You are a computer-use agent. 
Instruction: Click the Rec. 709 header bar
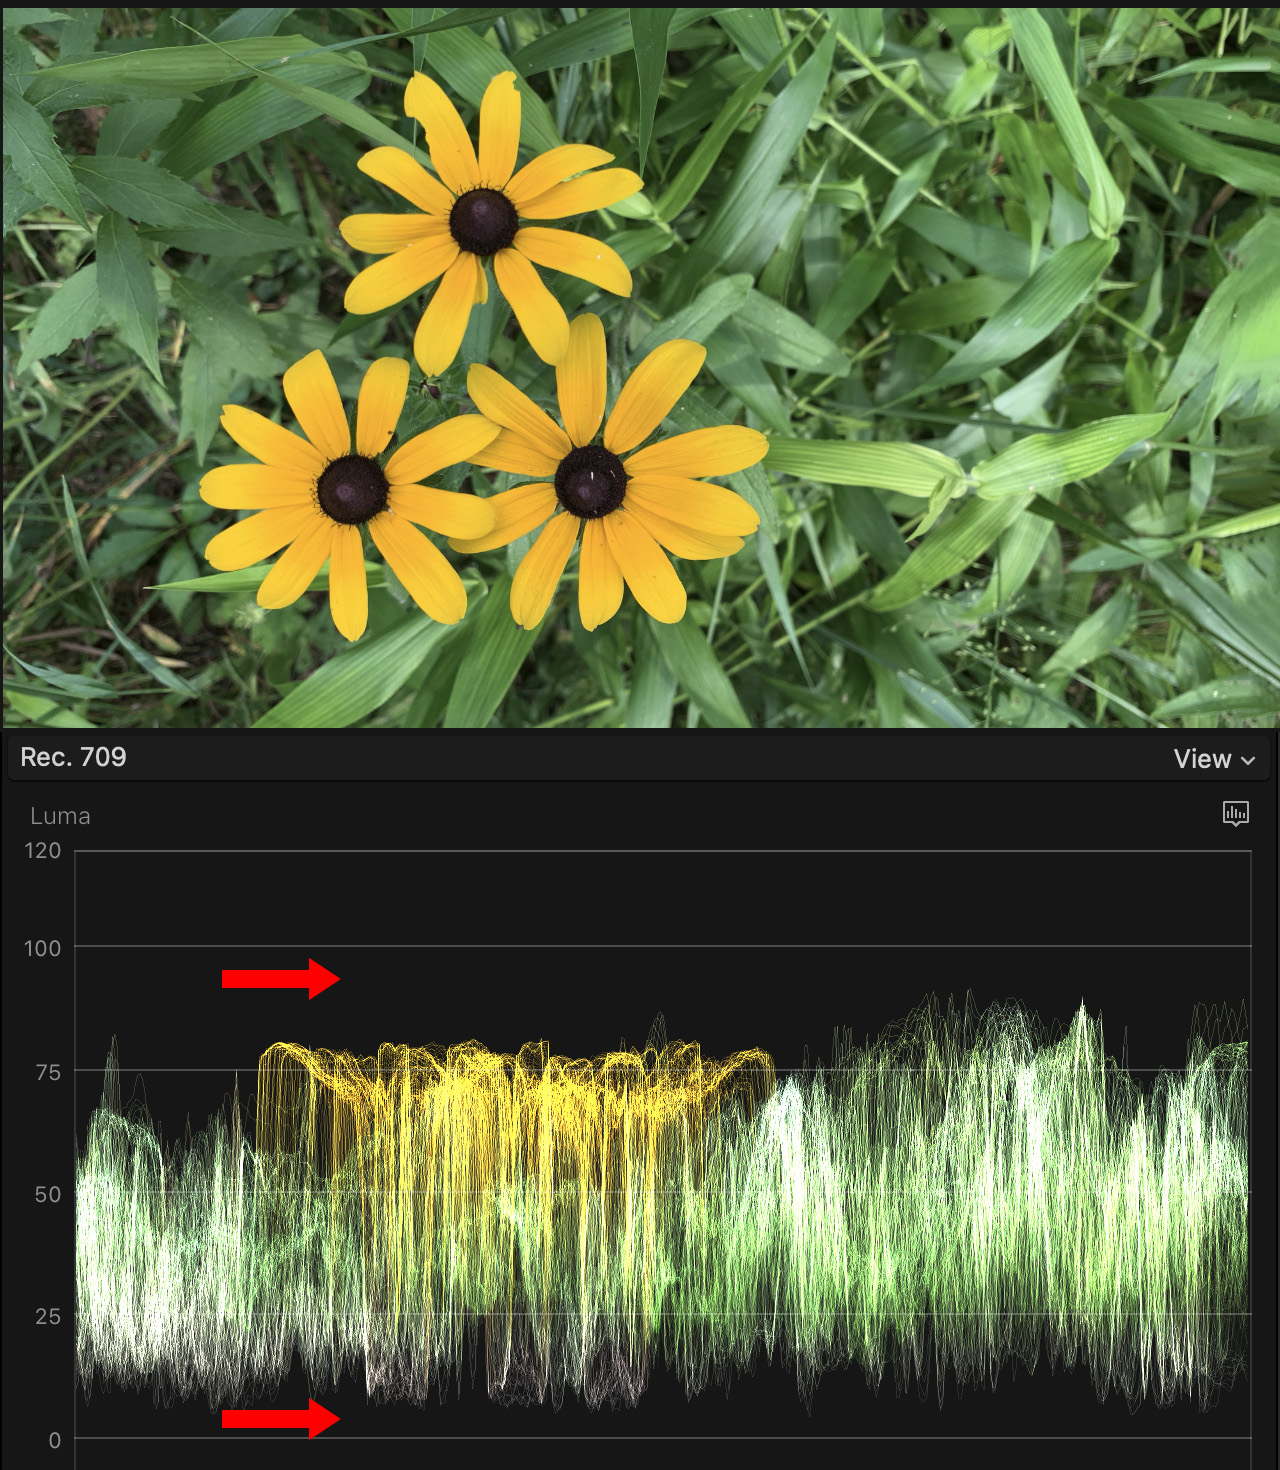[640, 758]
